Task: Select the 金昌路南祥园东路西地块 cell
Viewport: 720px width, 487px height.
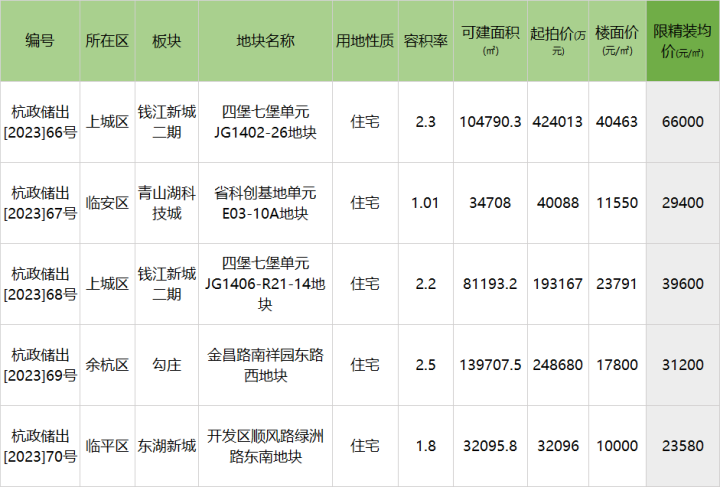Action: coord(265,365)
